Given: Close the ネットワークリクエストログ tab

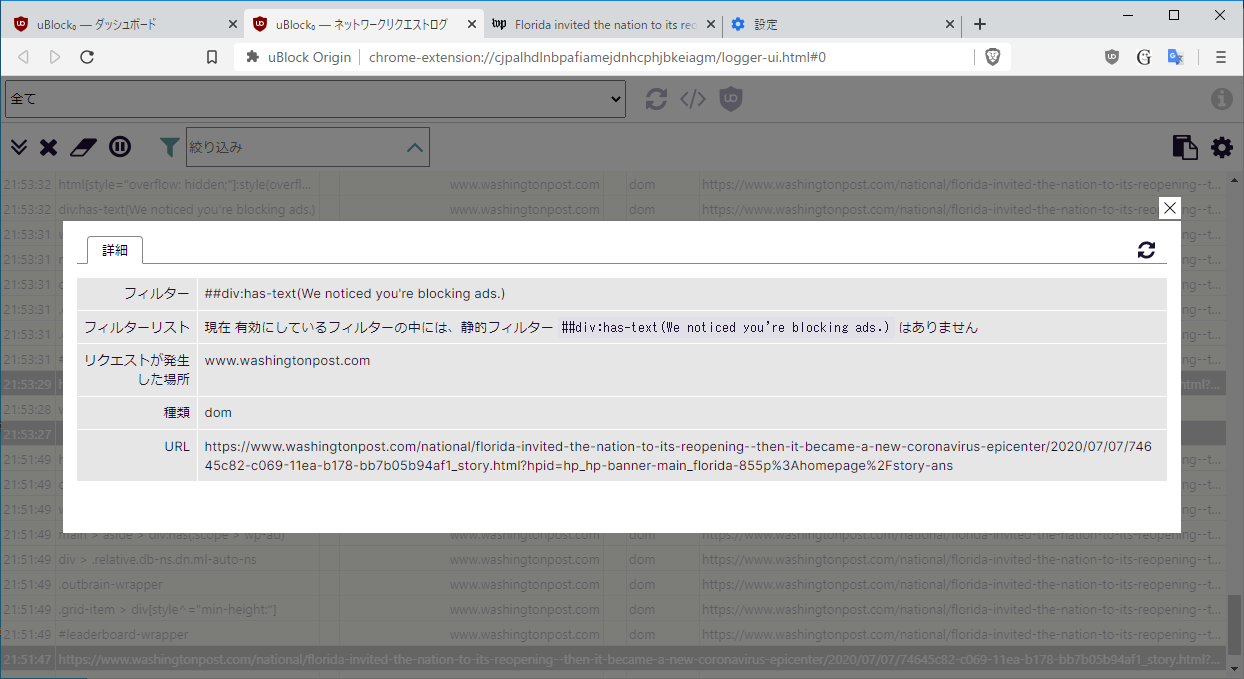Looking at the screenshot, I should pyautogui.click(x=472, y=24).
